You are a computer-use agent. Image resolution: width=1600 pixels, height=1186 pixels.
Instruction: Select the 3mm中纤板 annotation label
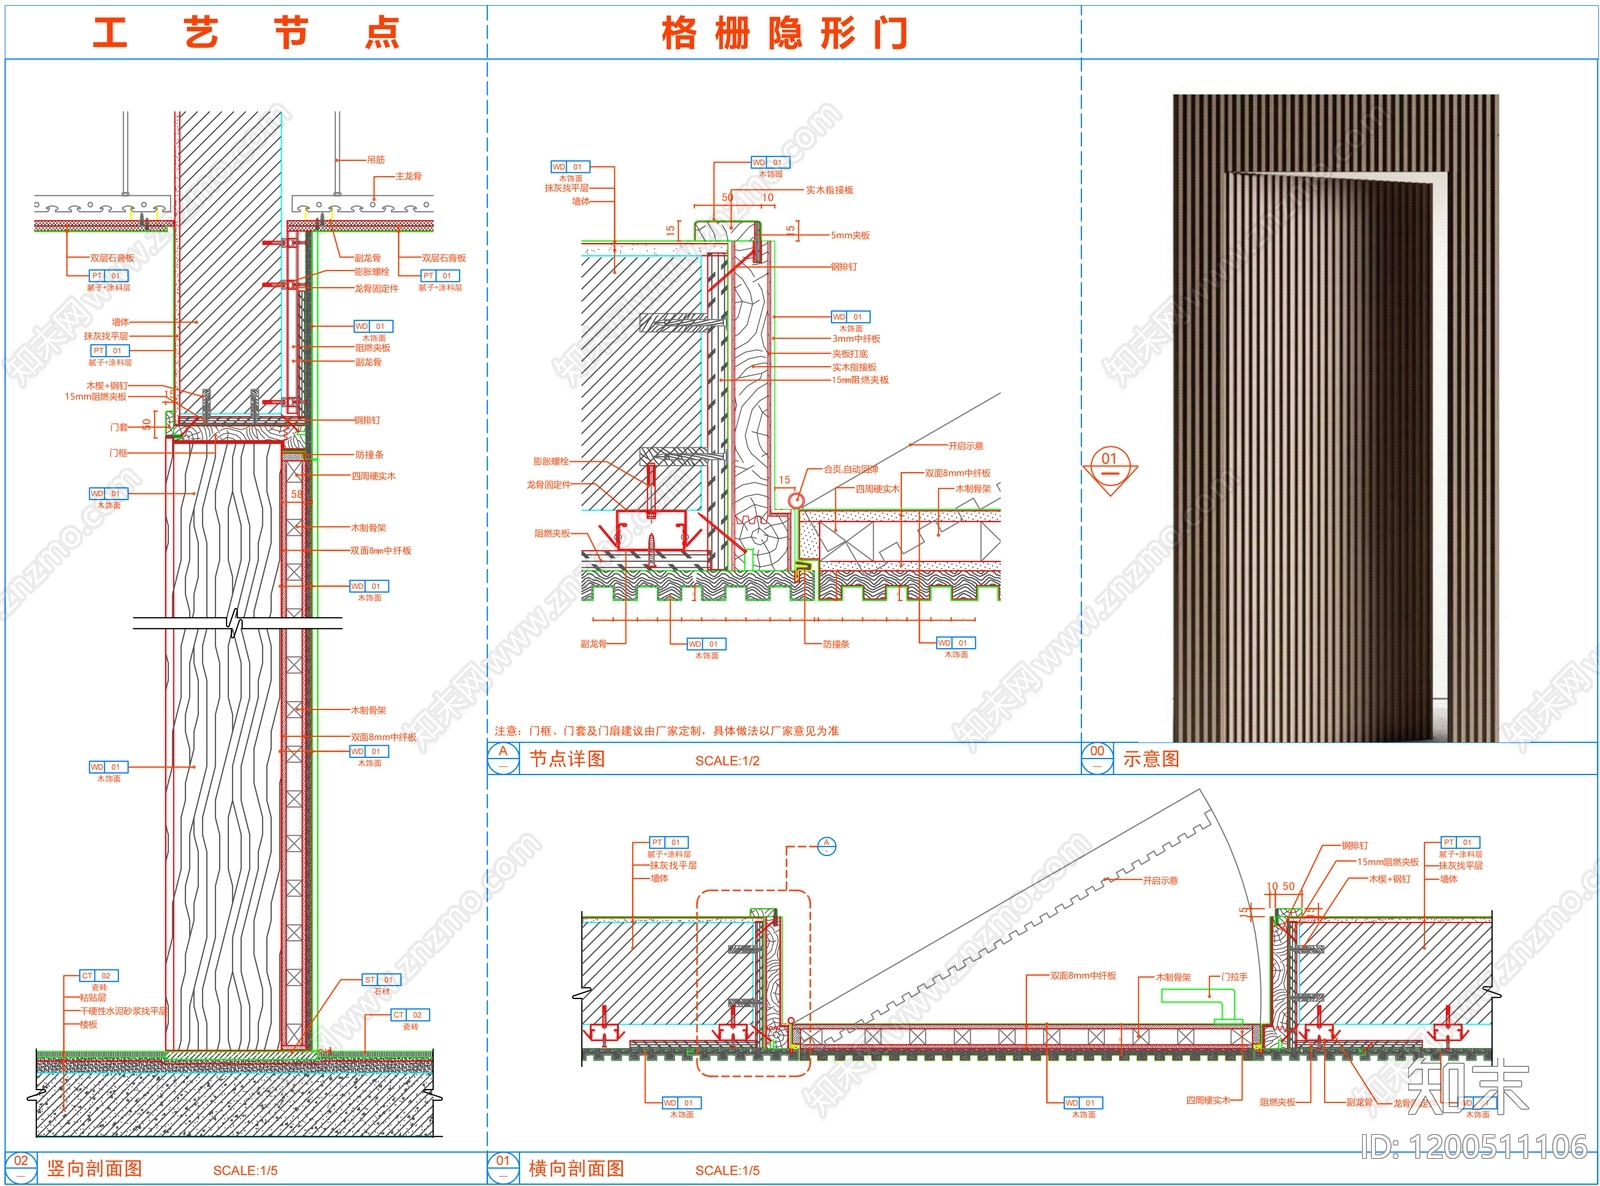pos(856,339)
